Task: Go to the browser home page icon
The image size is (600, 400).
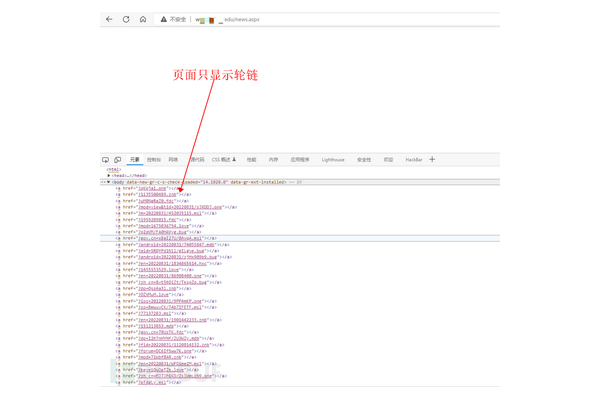Action: pyautogui.click(x=142, y=19)
